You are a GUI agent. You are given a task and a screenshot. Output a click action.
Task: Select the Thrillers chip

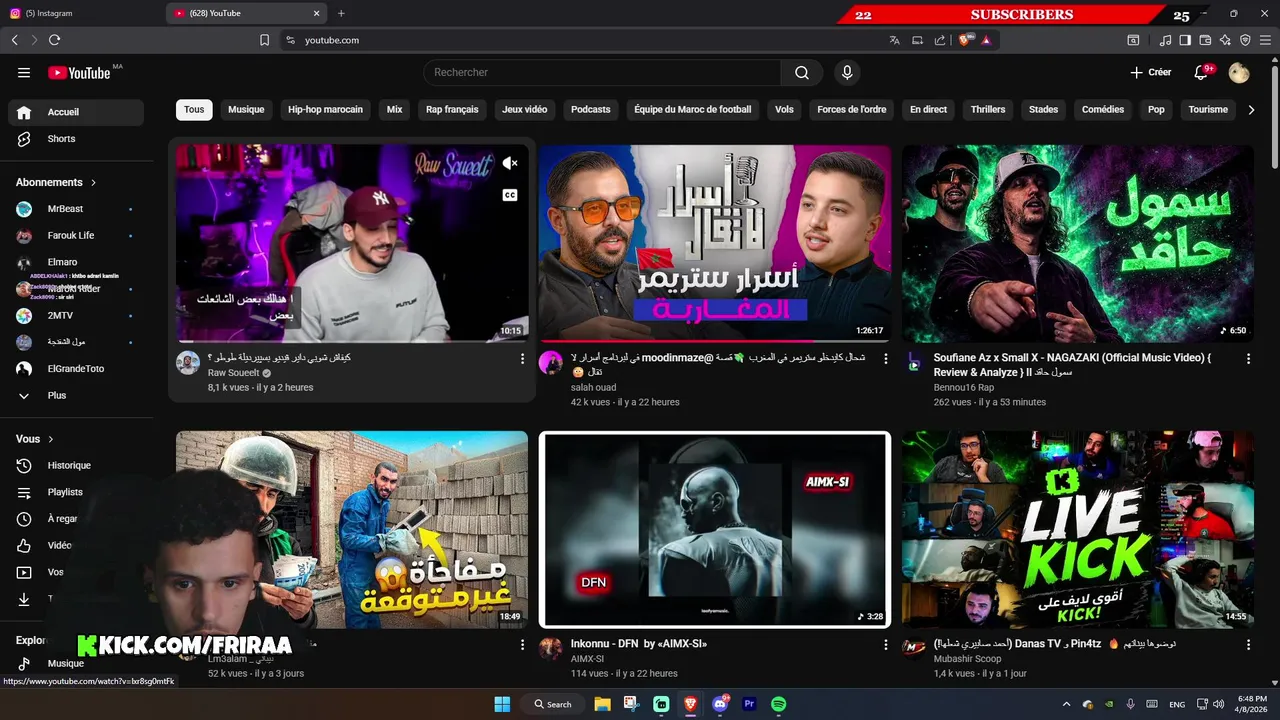point(988,110)
